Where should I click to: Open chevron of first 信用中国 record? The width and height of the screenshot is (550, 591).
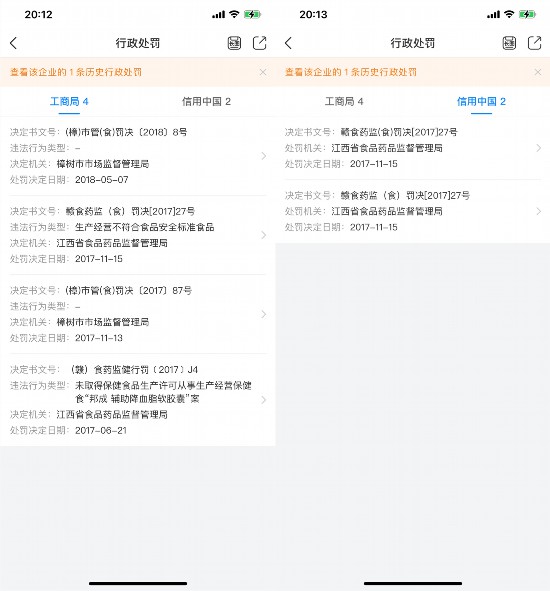(539, 148)
